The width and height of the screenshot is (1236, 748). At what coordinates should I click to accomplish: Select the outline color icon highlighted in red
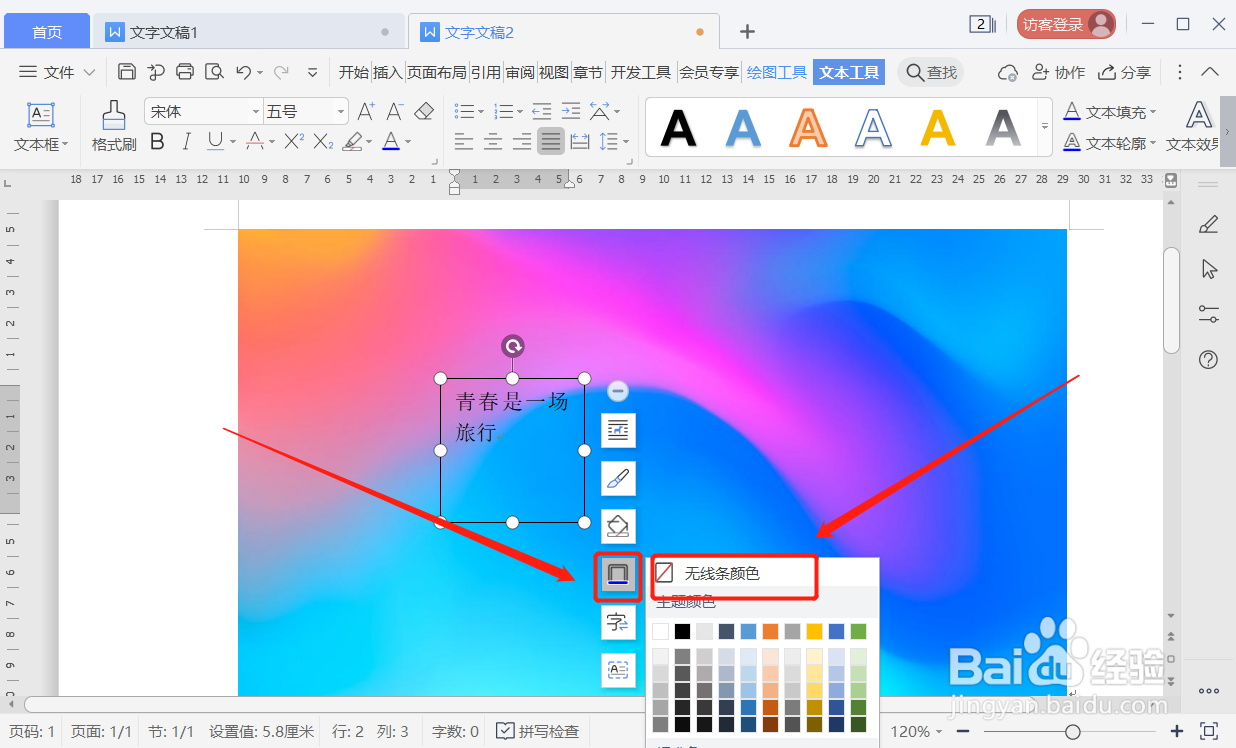click(617, 575)
